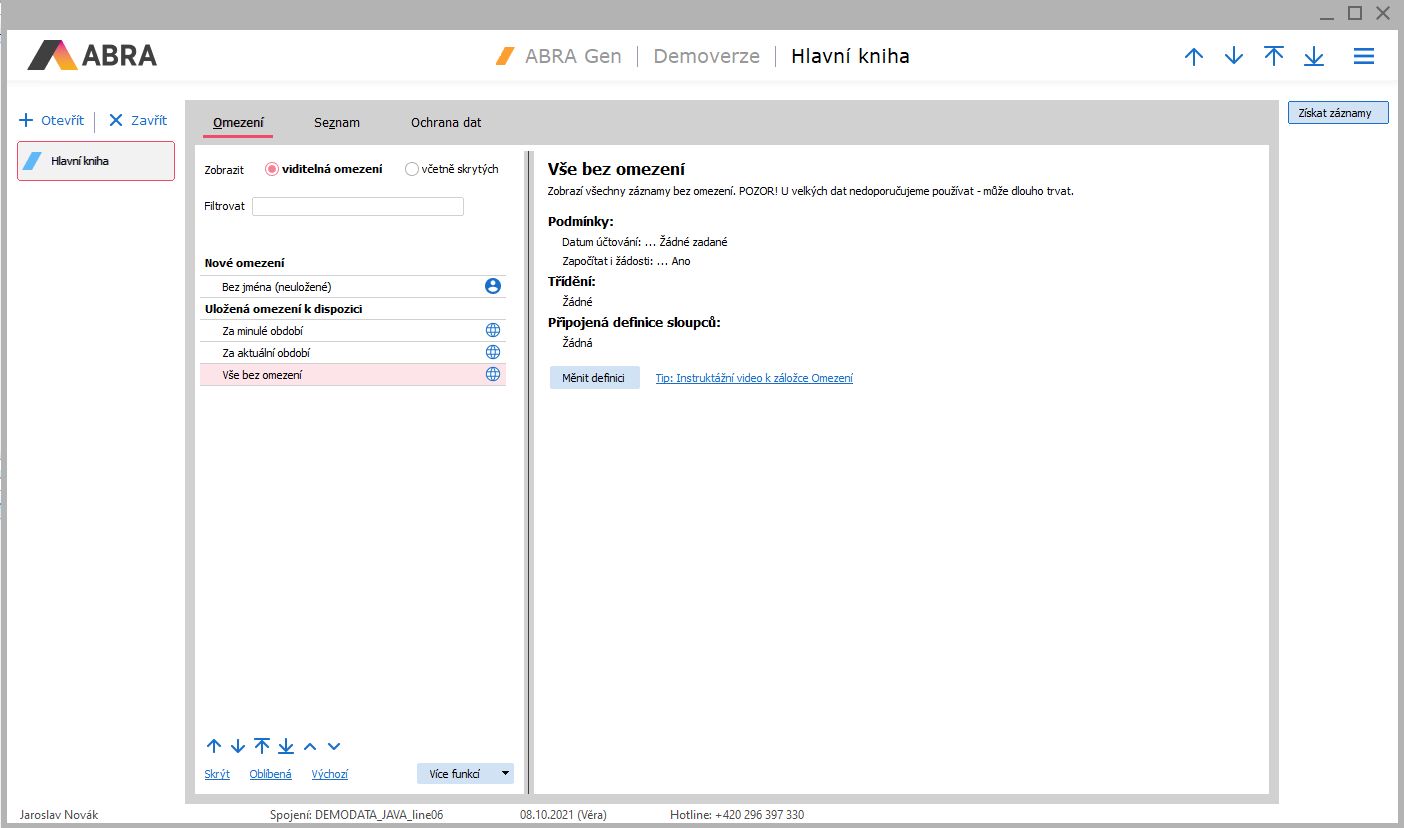This screenshot has width=1404, height=828.
Task: Expand the Více funkcí dropdown
Action: coord(505,773)
